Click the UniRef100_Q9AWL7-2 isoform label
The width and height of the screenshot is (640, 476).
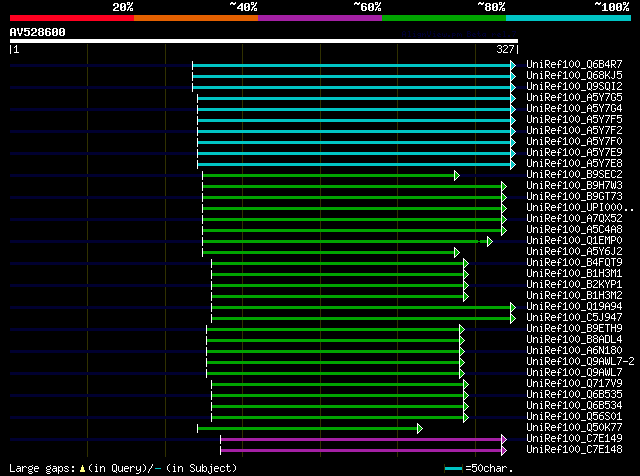point(580,362)
